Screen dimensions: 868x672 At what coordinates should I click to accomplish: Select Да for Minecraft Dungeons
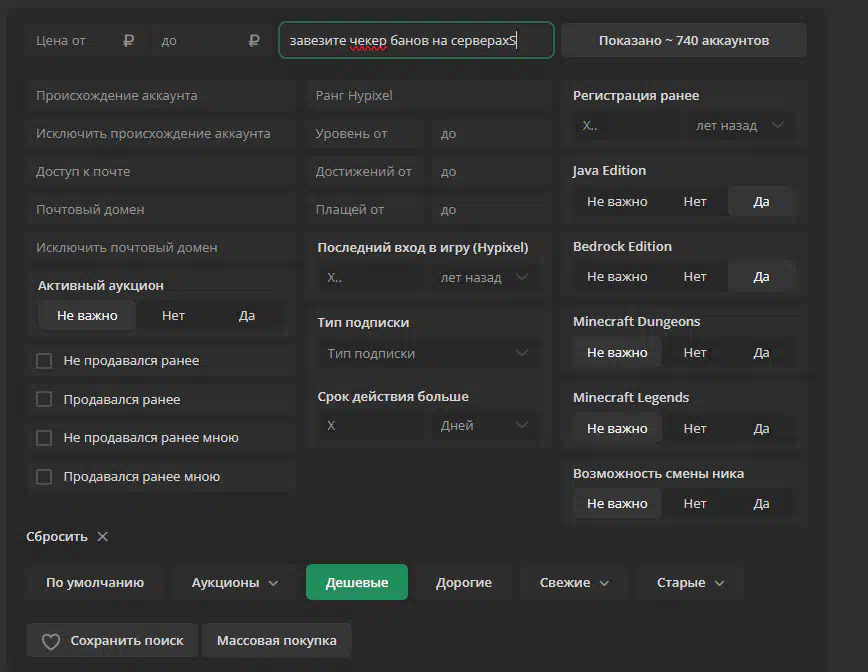pos(761,353)
